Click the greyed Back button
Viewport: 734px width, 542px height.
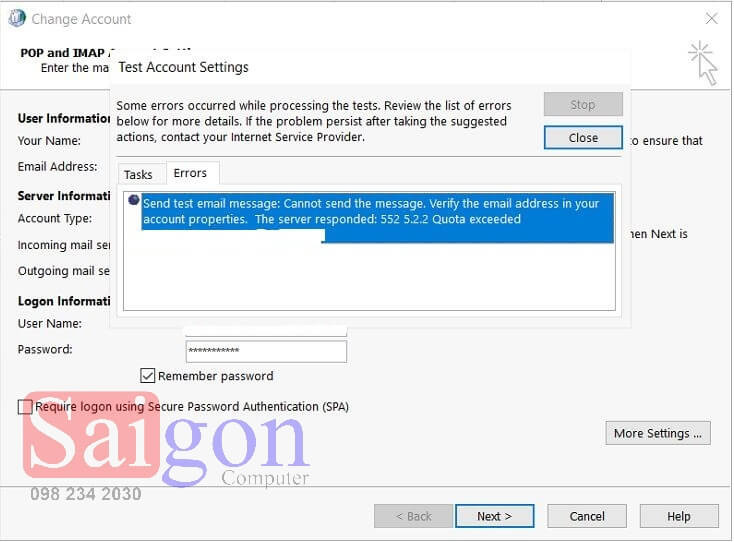point(413,516)
